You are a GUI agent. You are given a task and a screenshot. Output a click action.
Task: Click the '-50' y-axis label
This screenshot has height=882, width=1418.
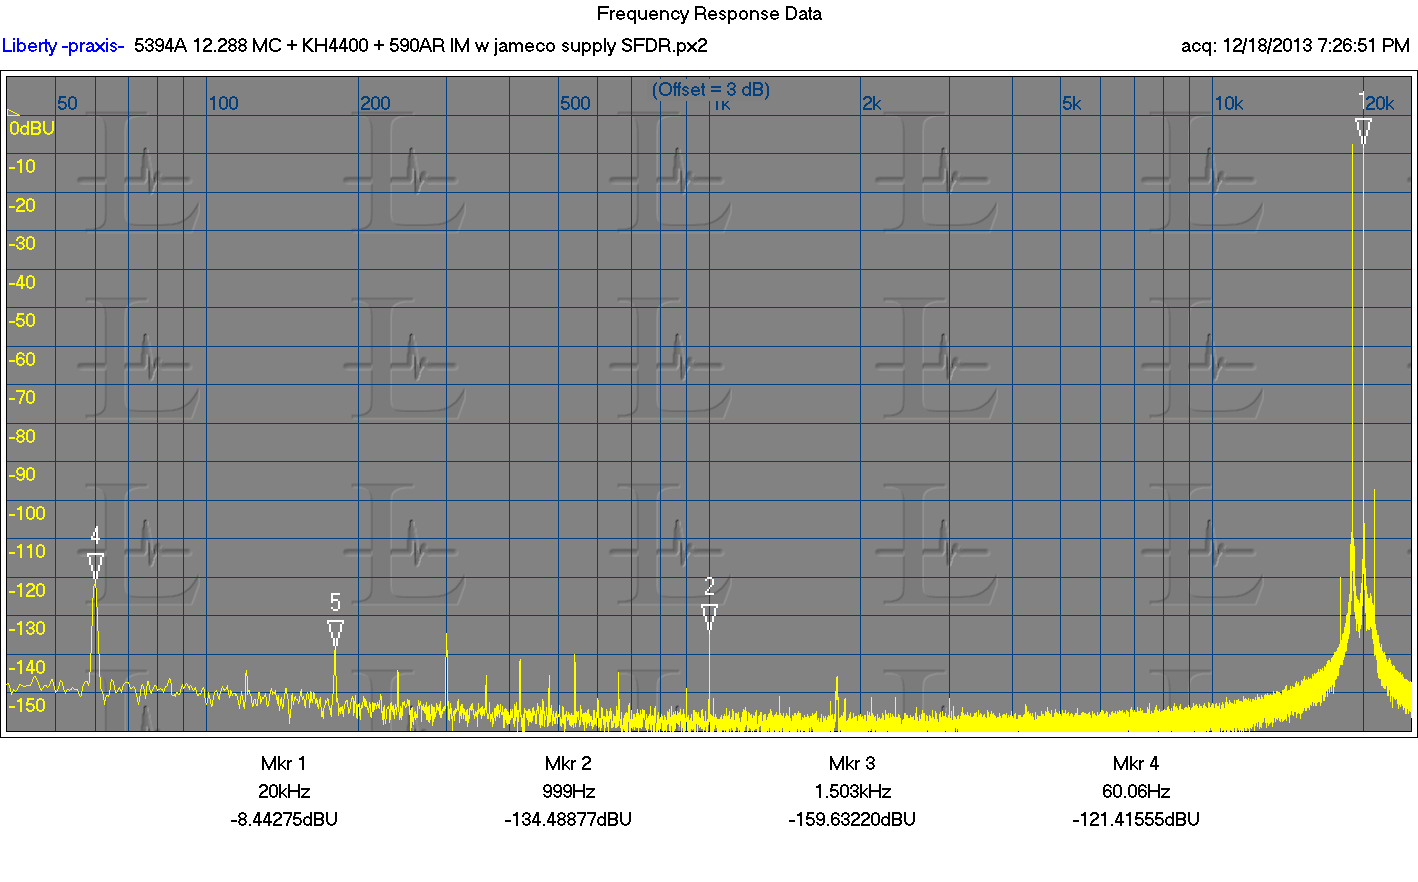(22, 321)
